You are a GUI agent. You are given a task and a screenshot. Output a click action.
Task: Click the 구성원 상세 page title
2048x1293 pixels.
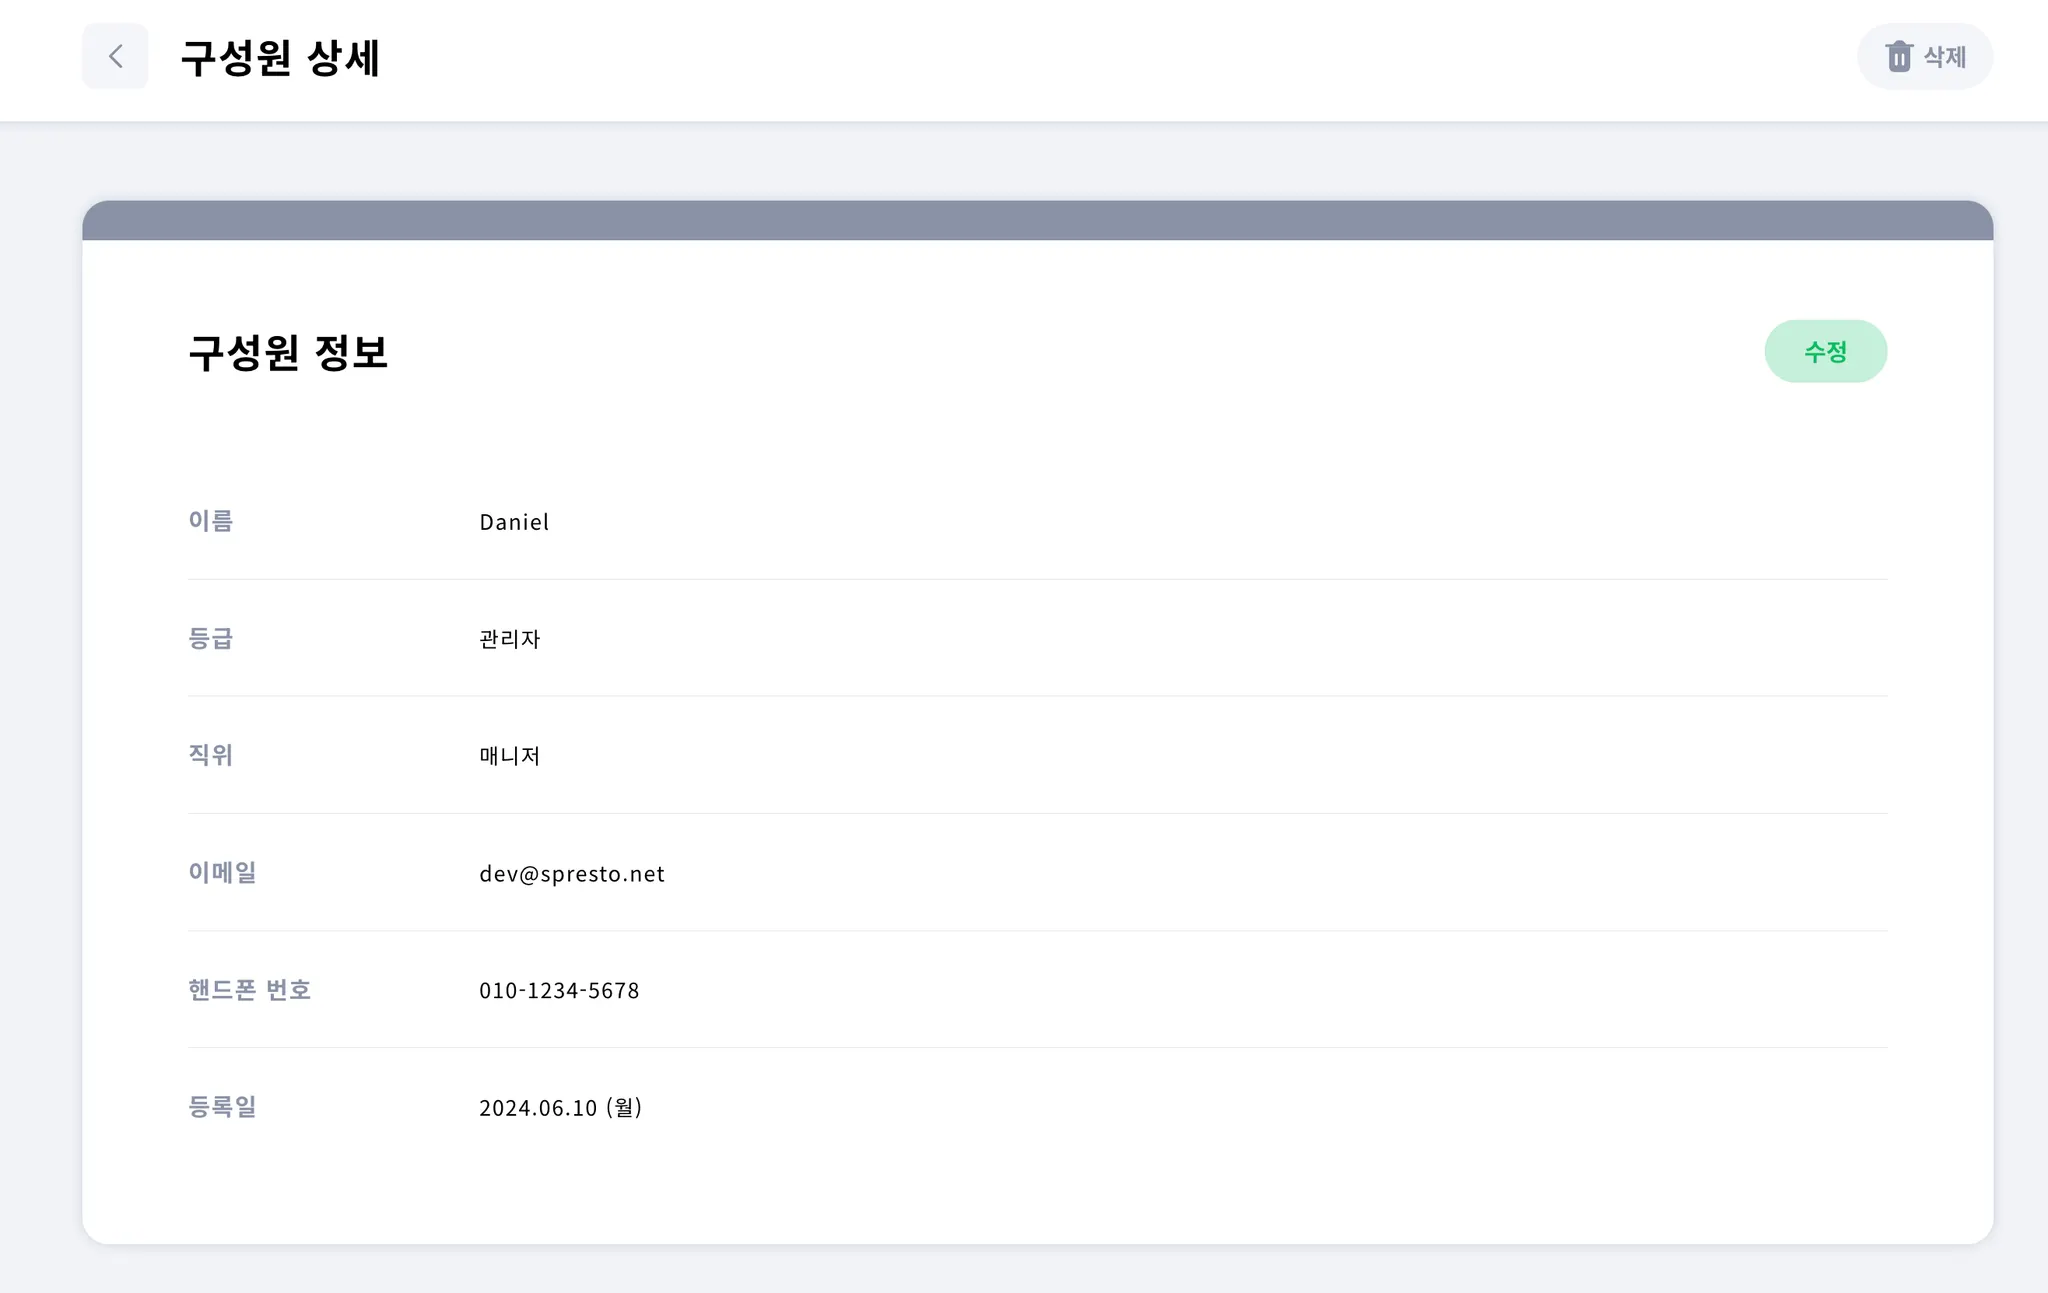pyautogui.click(x=280, y=57)
